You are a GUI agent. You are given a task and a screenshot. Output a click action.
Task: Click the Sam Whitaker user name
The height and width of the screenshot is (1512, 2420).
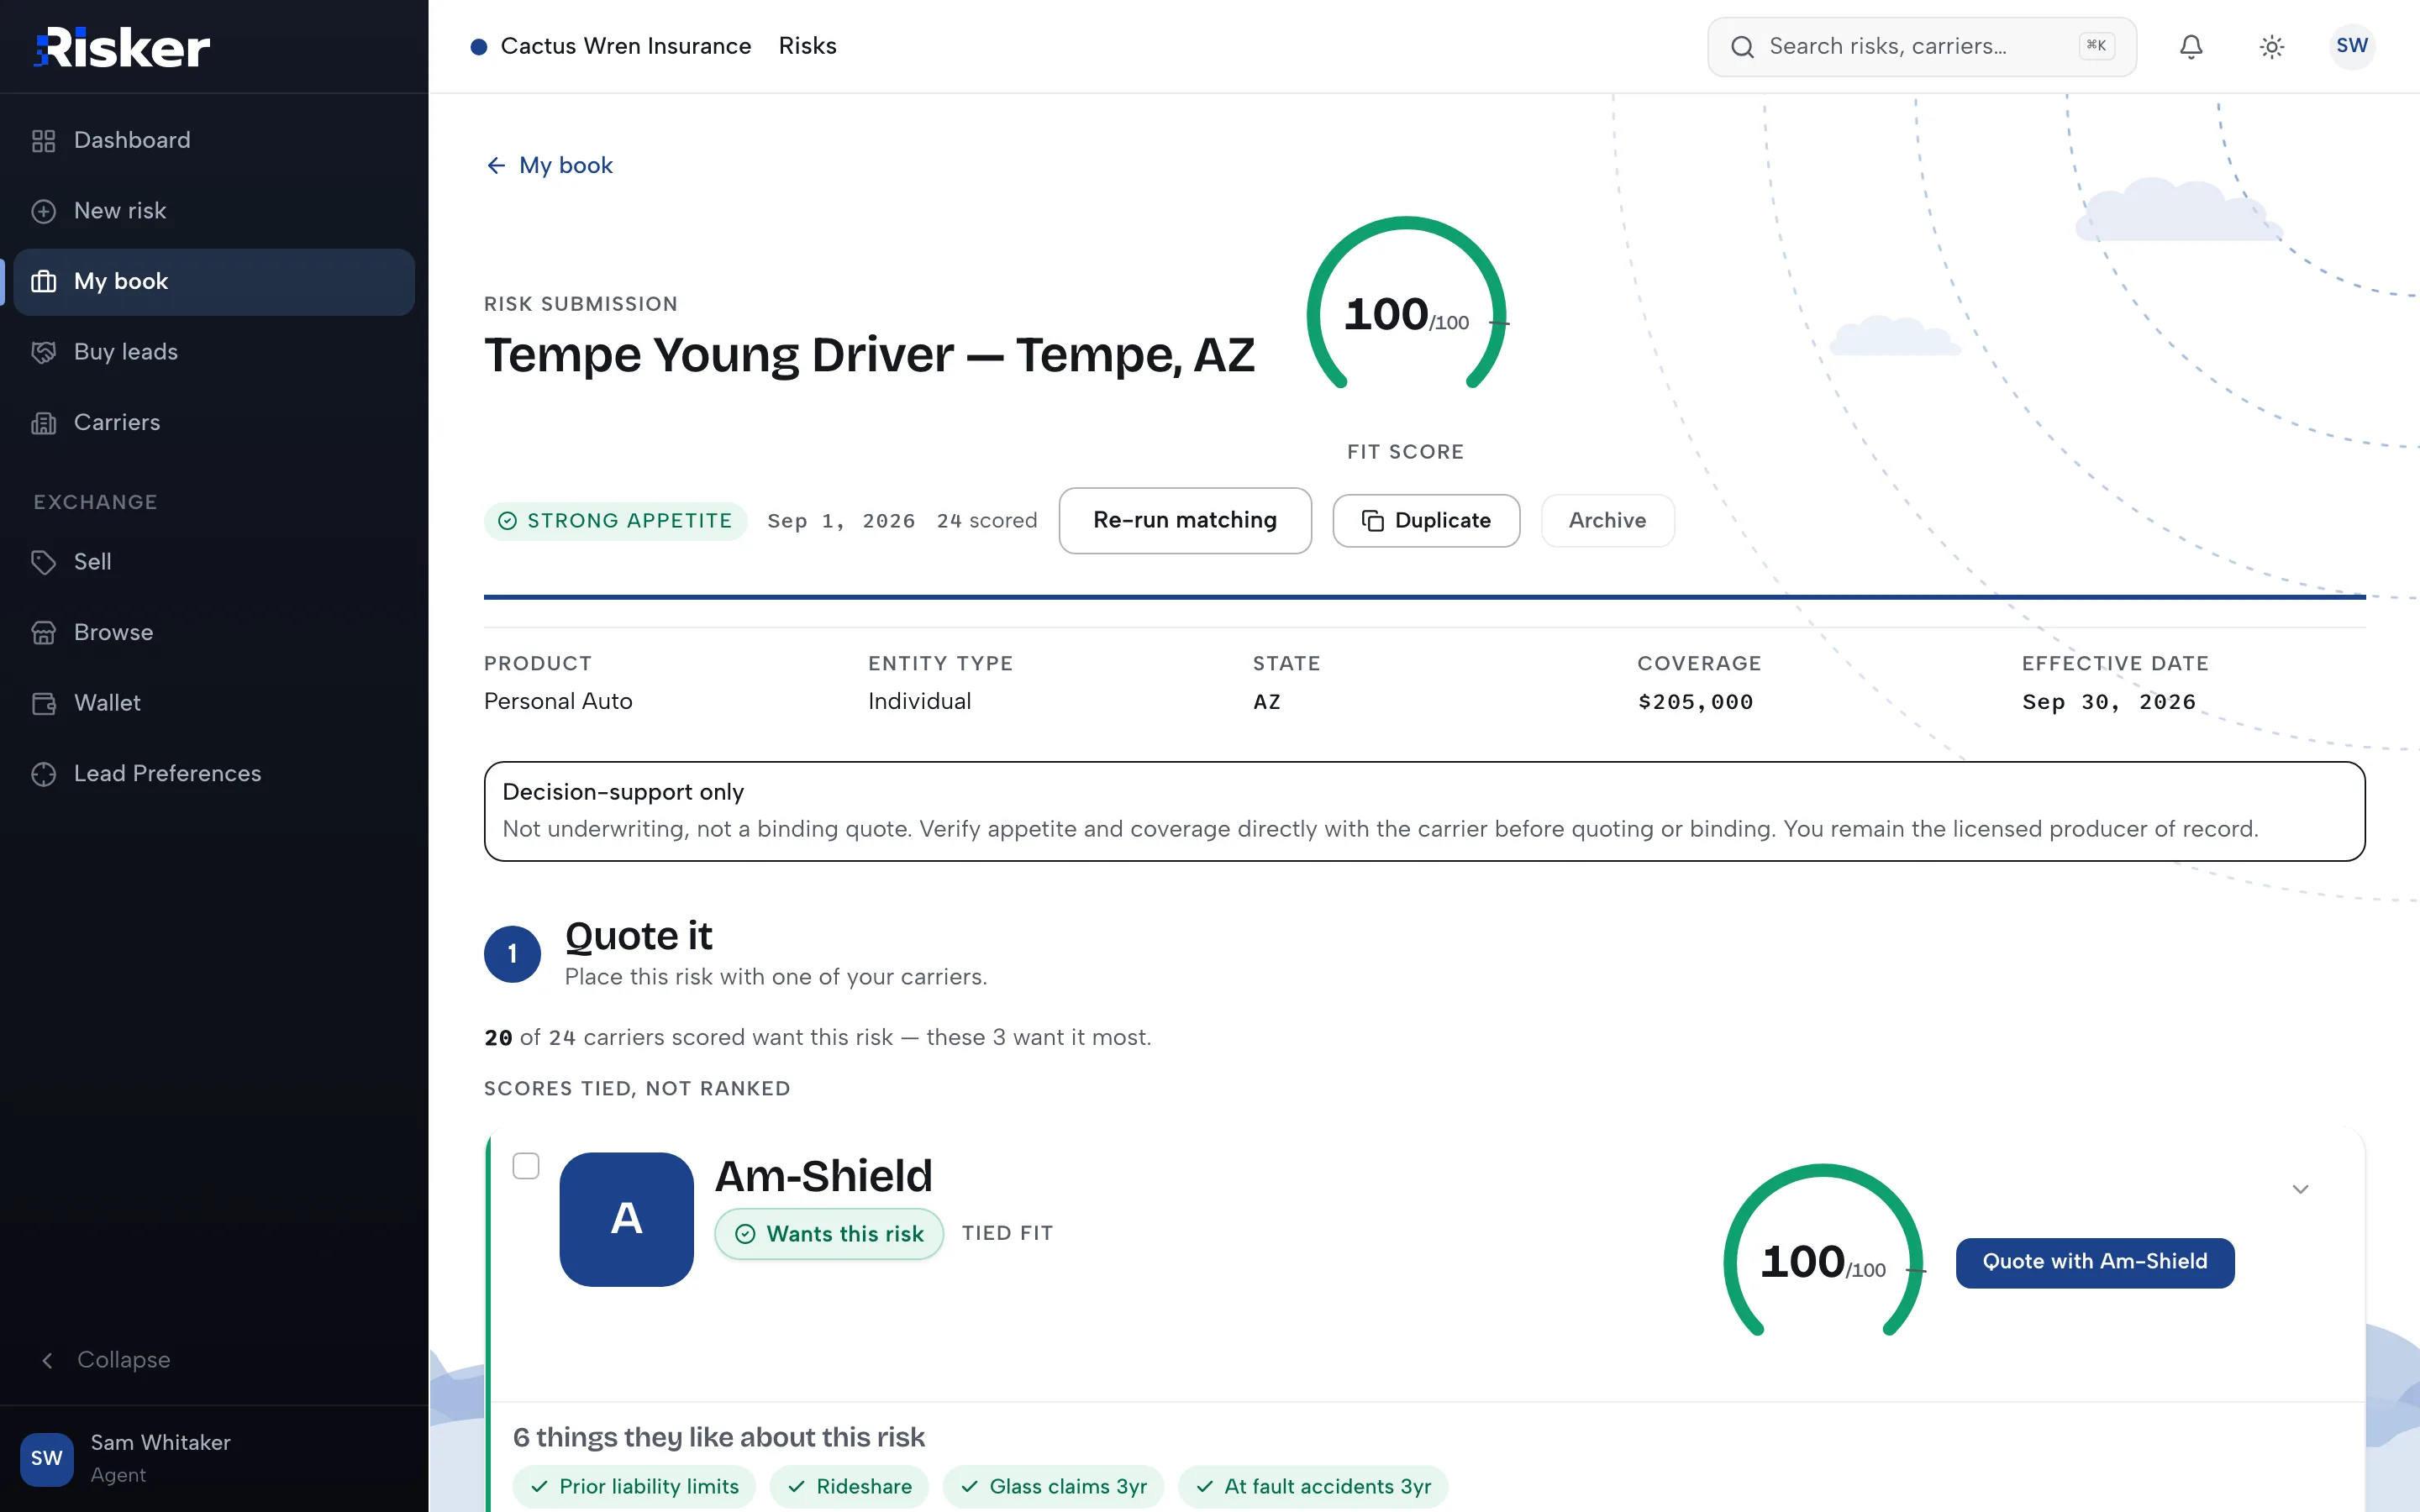[x=160, y=1443]
